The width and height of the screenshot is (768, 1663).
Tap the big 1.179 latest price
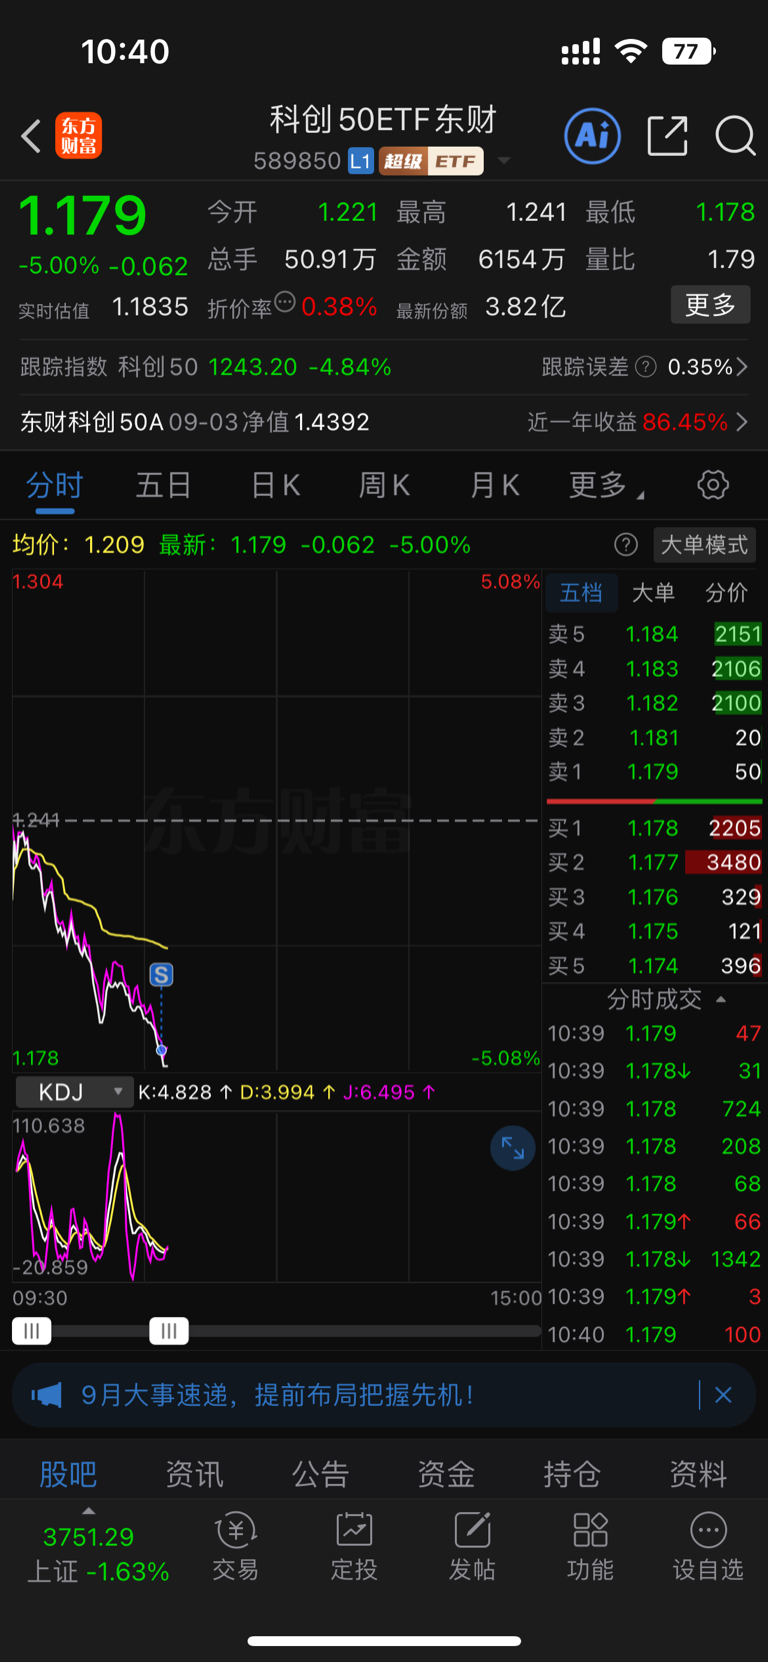pos(82,215)
